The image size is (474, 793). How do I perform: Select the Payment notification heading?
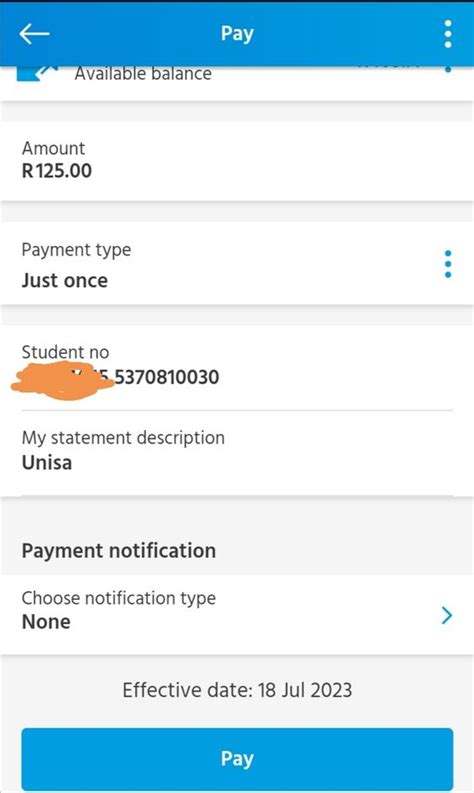point(118,550)
